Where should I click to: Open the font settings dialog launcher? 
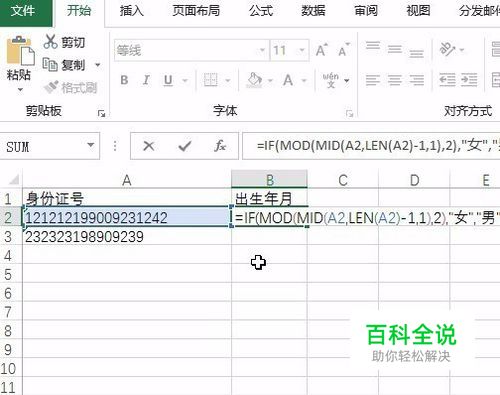click(349, 114)
